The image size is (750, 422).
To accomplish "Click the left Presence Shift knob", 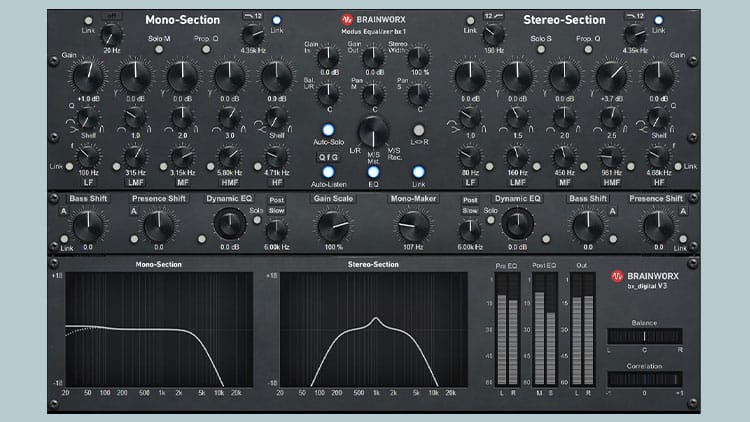I will 159,226.
